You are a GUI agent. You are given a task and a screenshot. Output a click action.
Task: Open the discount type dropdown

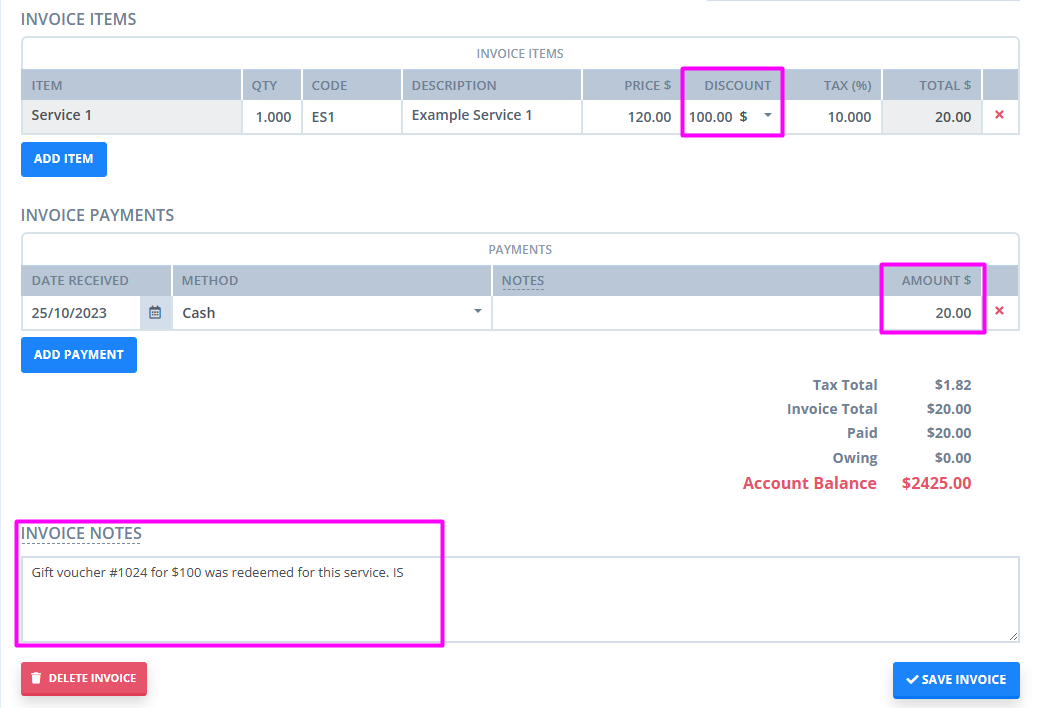[767, 115]
